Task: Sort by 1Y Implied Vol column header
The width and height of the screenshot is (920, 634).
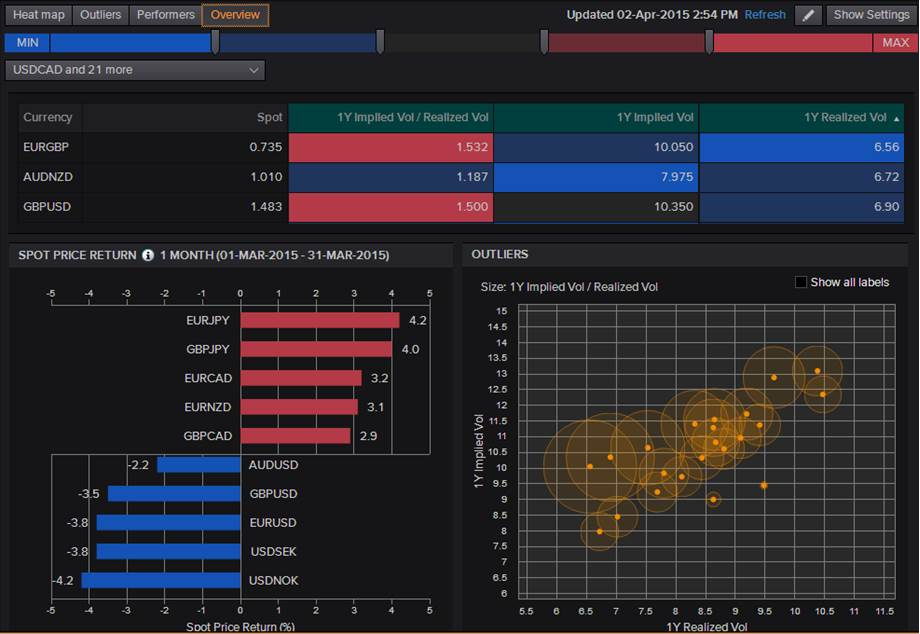Action: [596, 117]
